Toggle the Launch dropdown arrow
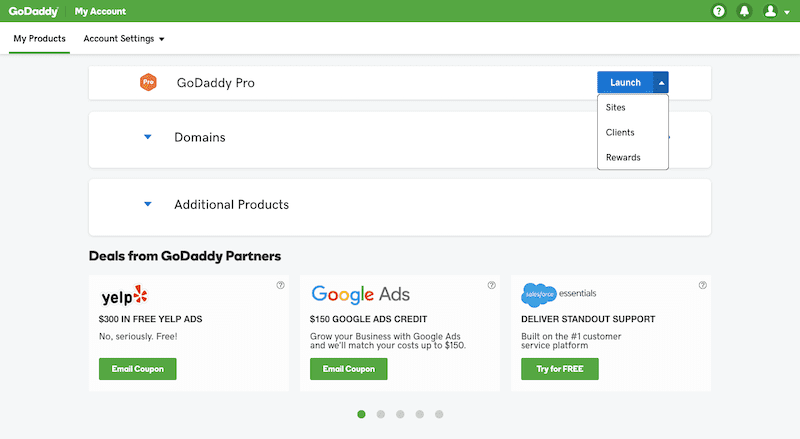800x439 pixels. coord(661,82)
